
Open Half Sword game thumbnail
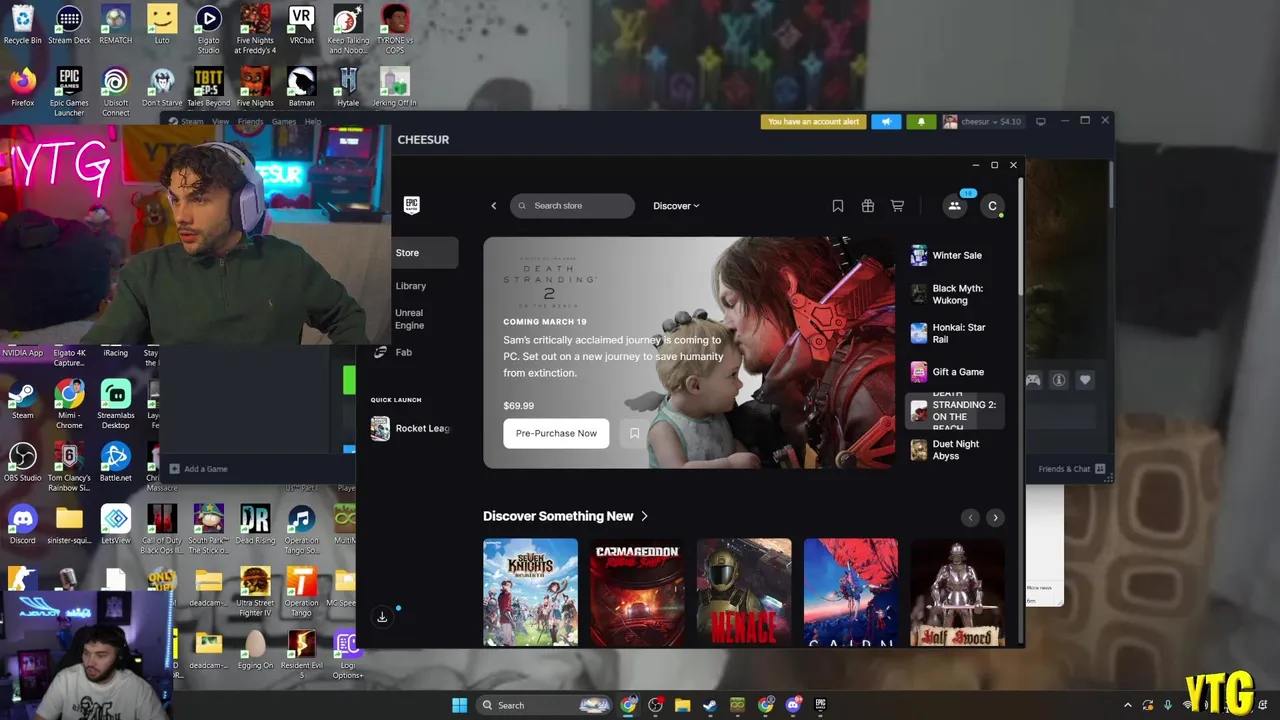click(957, 592)
